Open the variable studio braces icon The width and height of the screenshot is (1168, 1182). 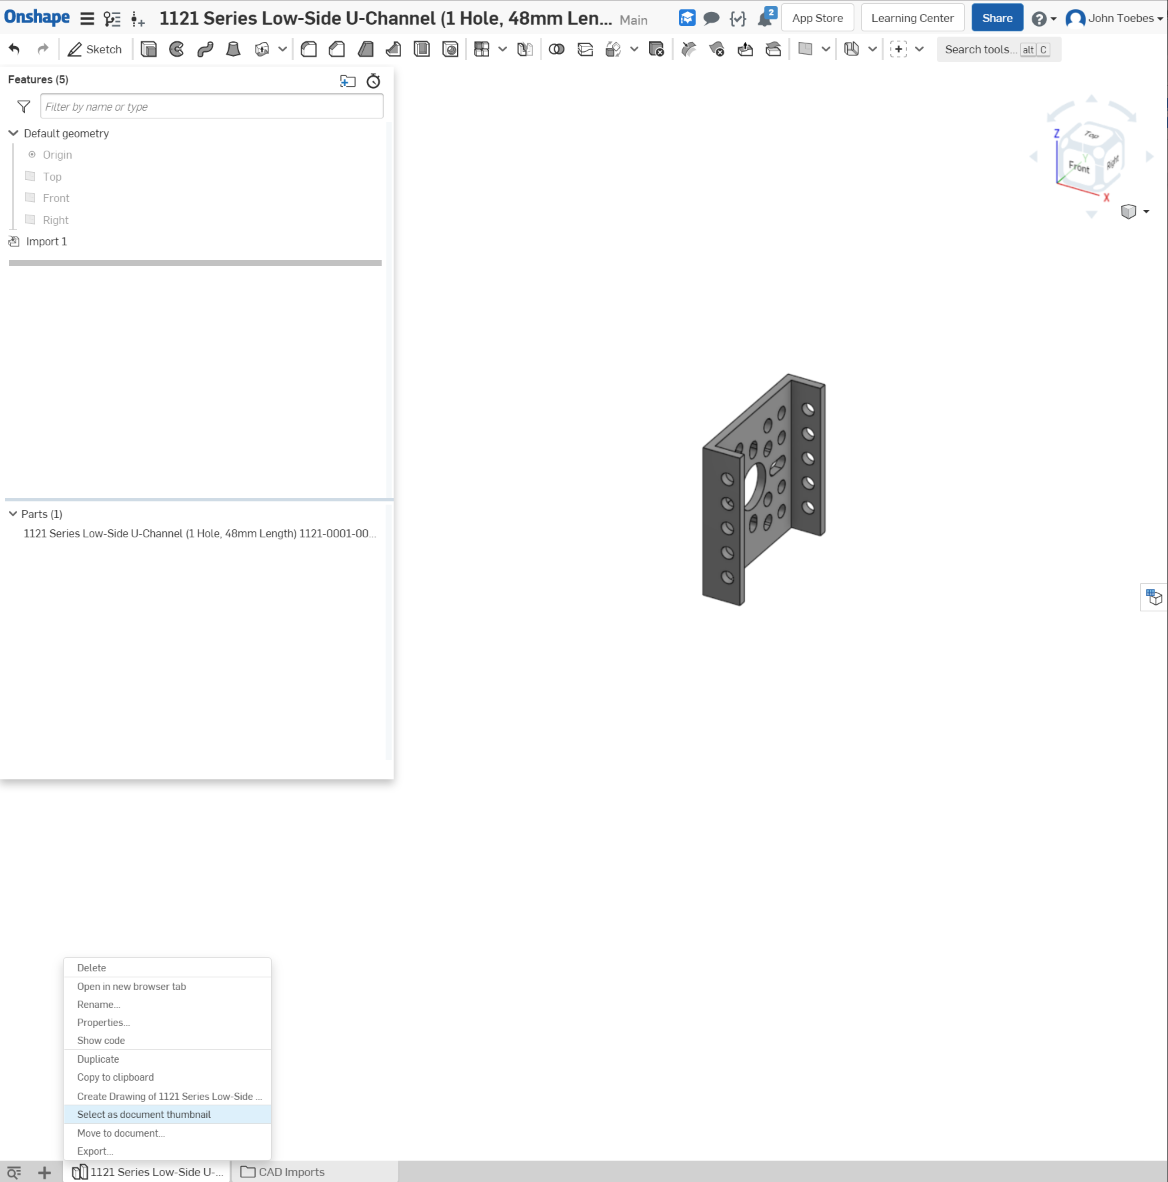click(738, 17)
